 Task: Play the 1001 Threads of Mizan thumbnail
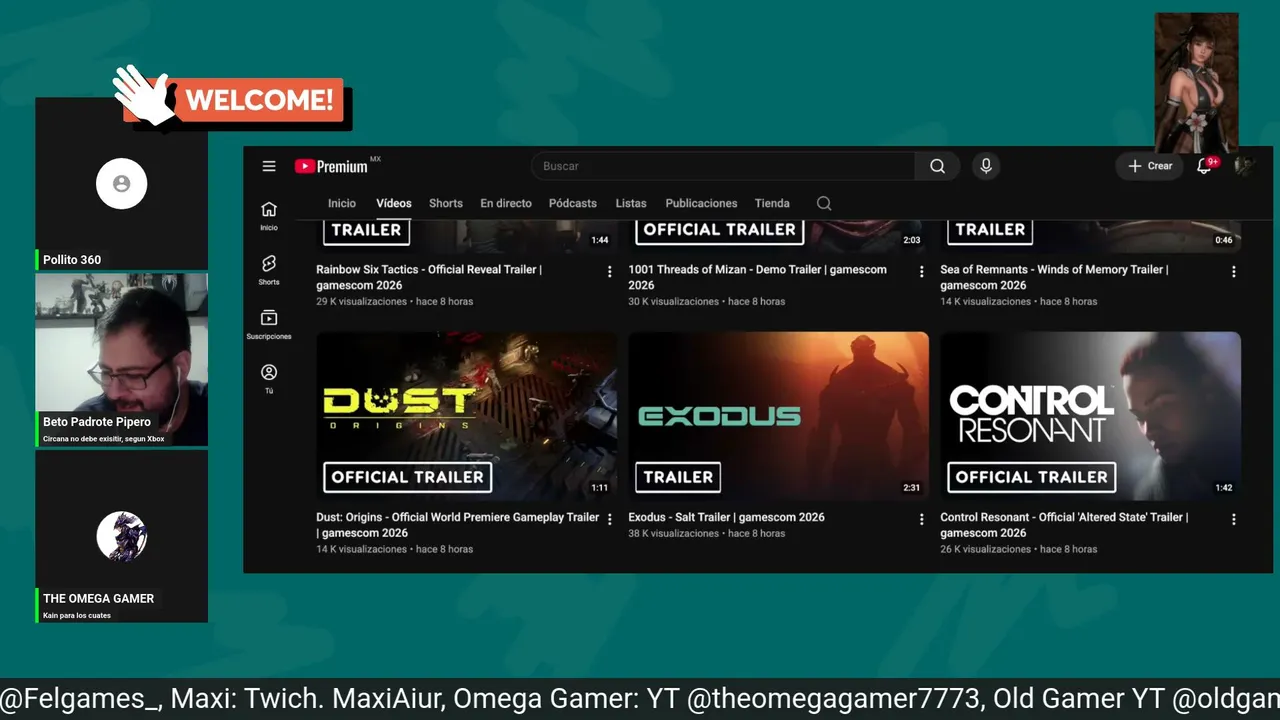coord(778,236)
